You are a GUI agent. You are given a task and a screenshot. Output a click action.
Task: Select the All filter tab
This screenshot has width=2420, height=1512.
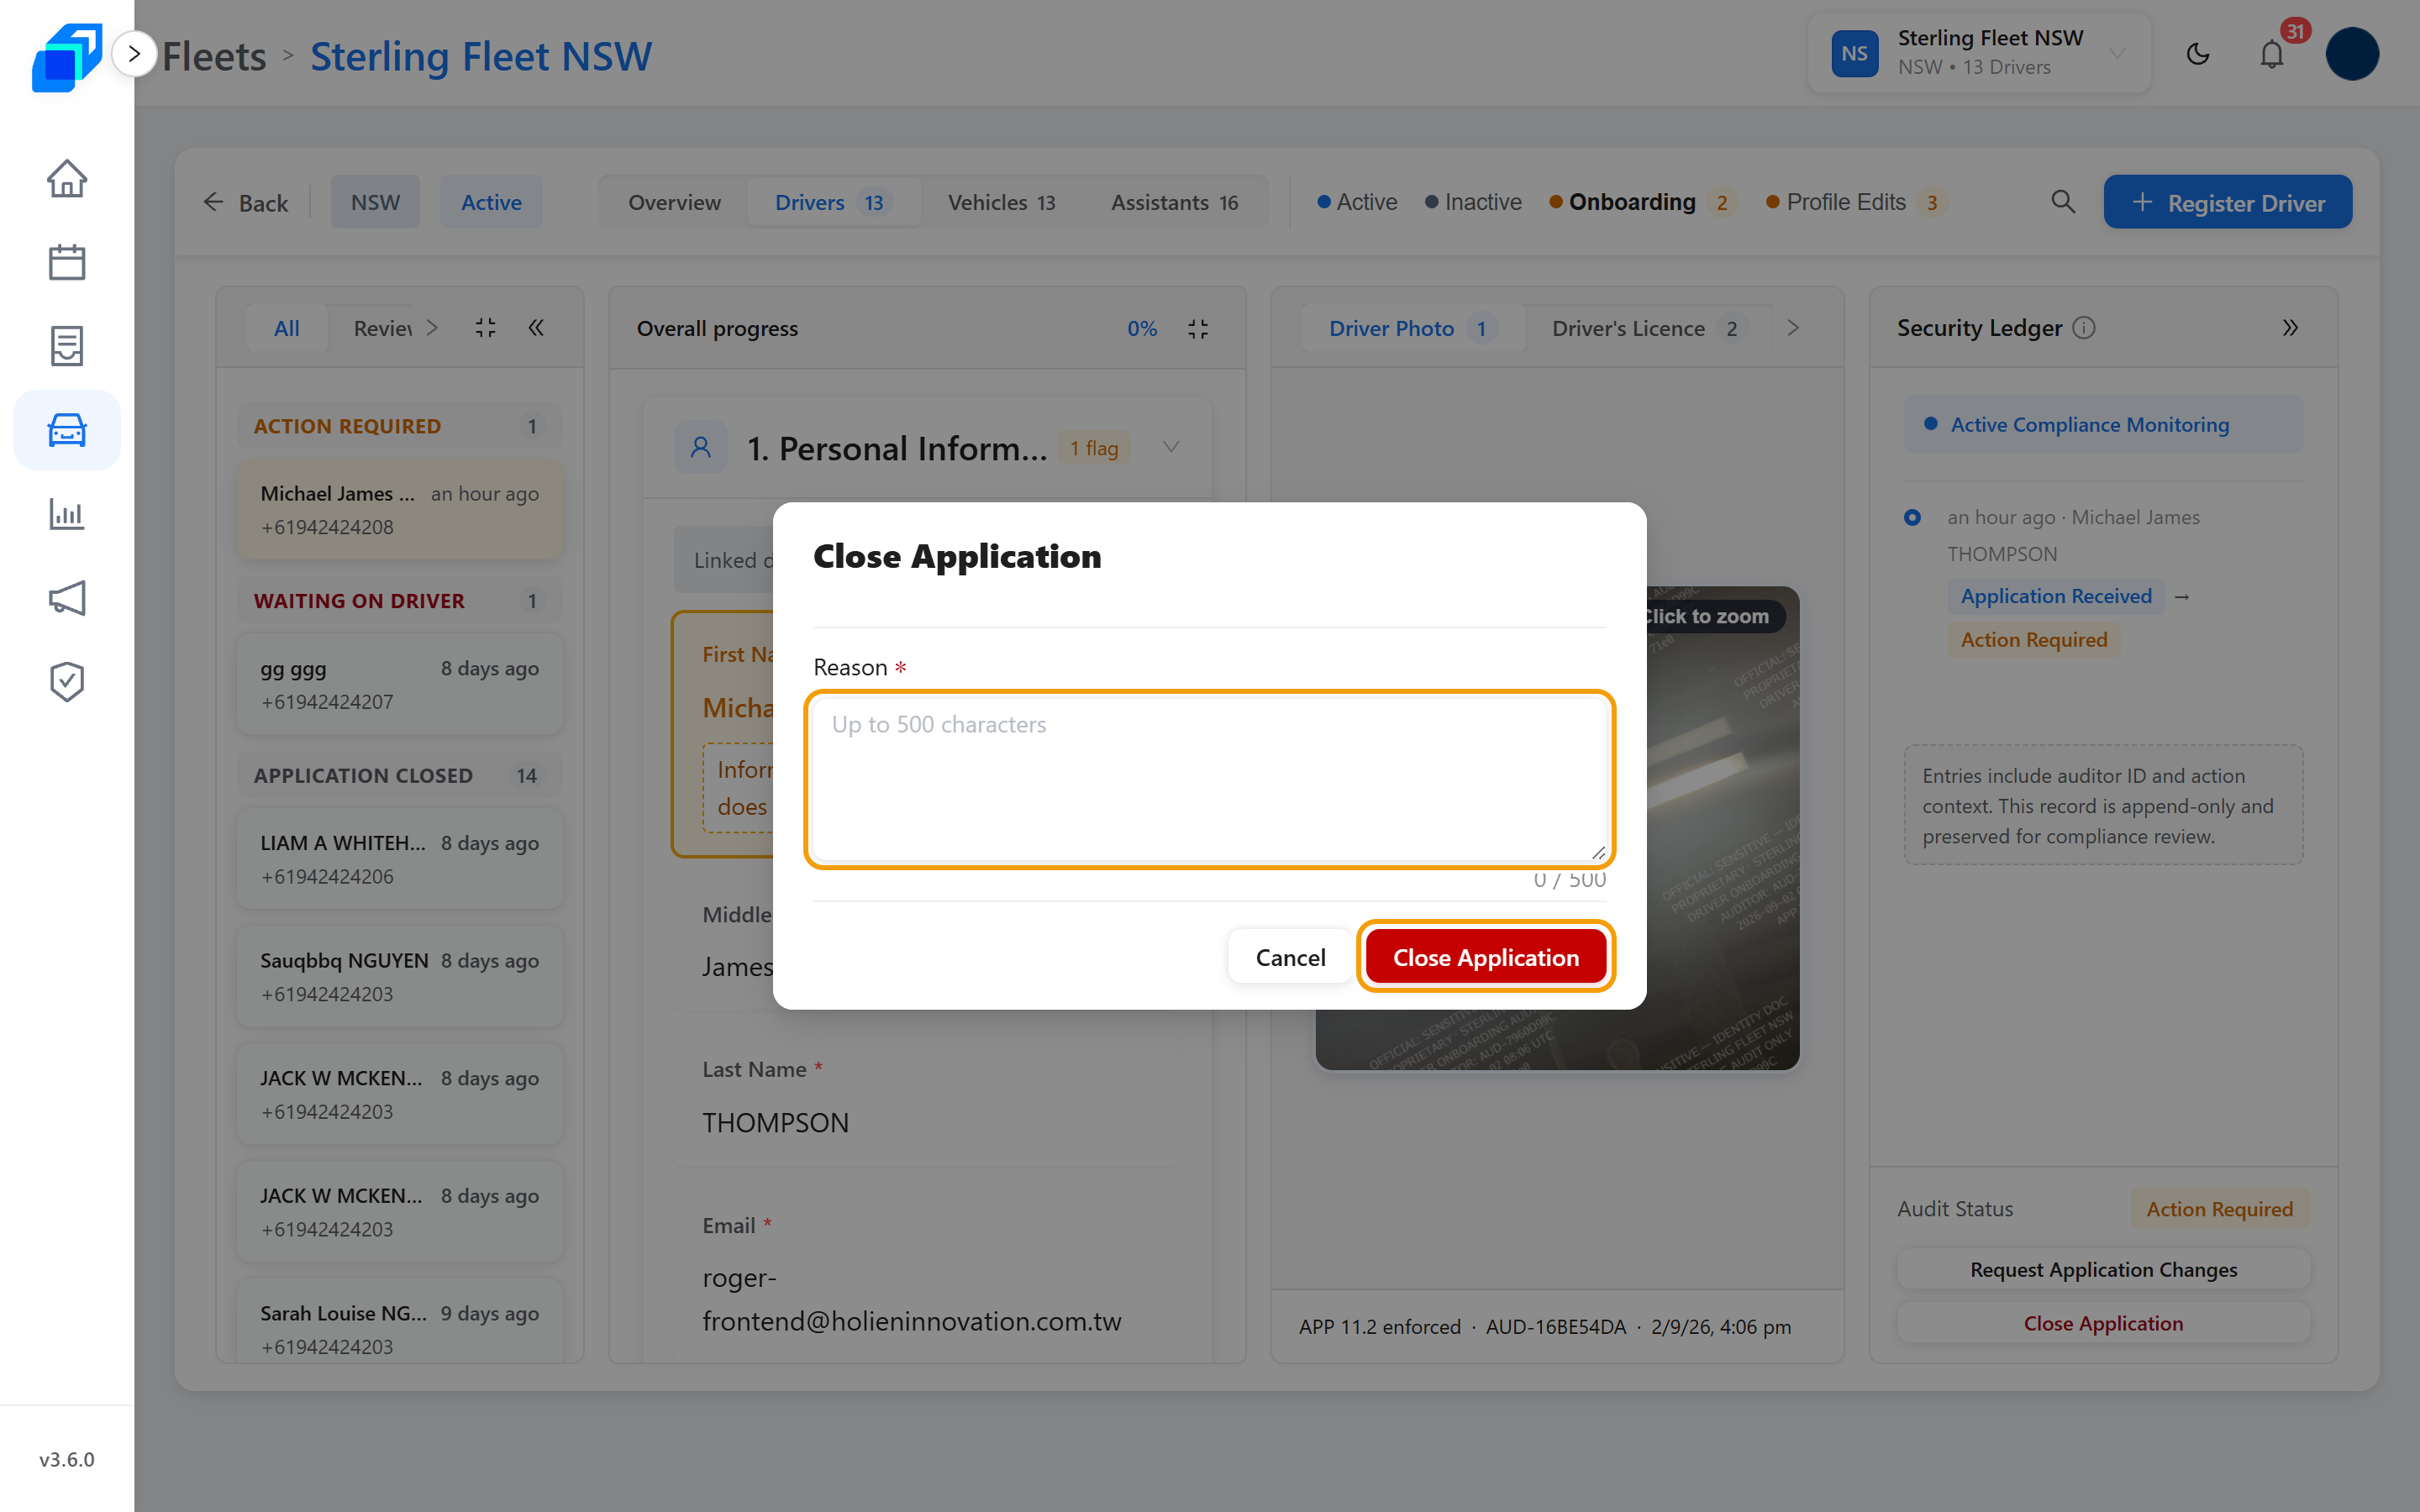pos(287,328)
